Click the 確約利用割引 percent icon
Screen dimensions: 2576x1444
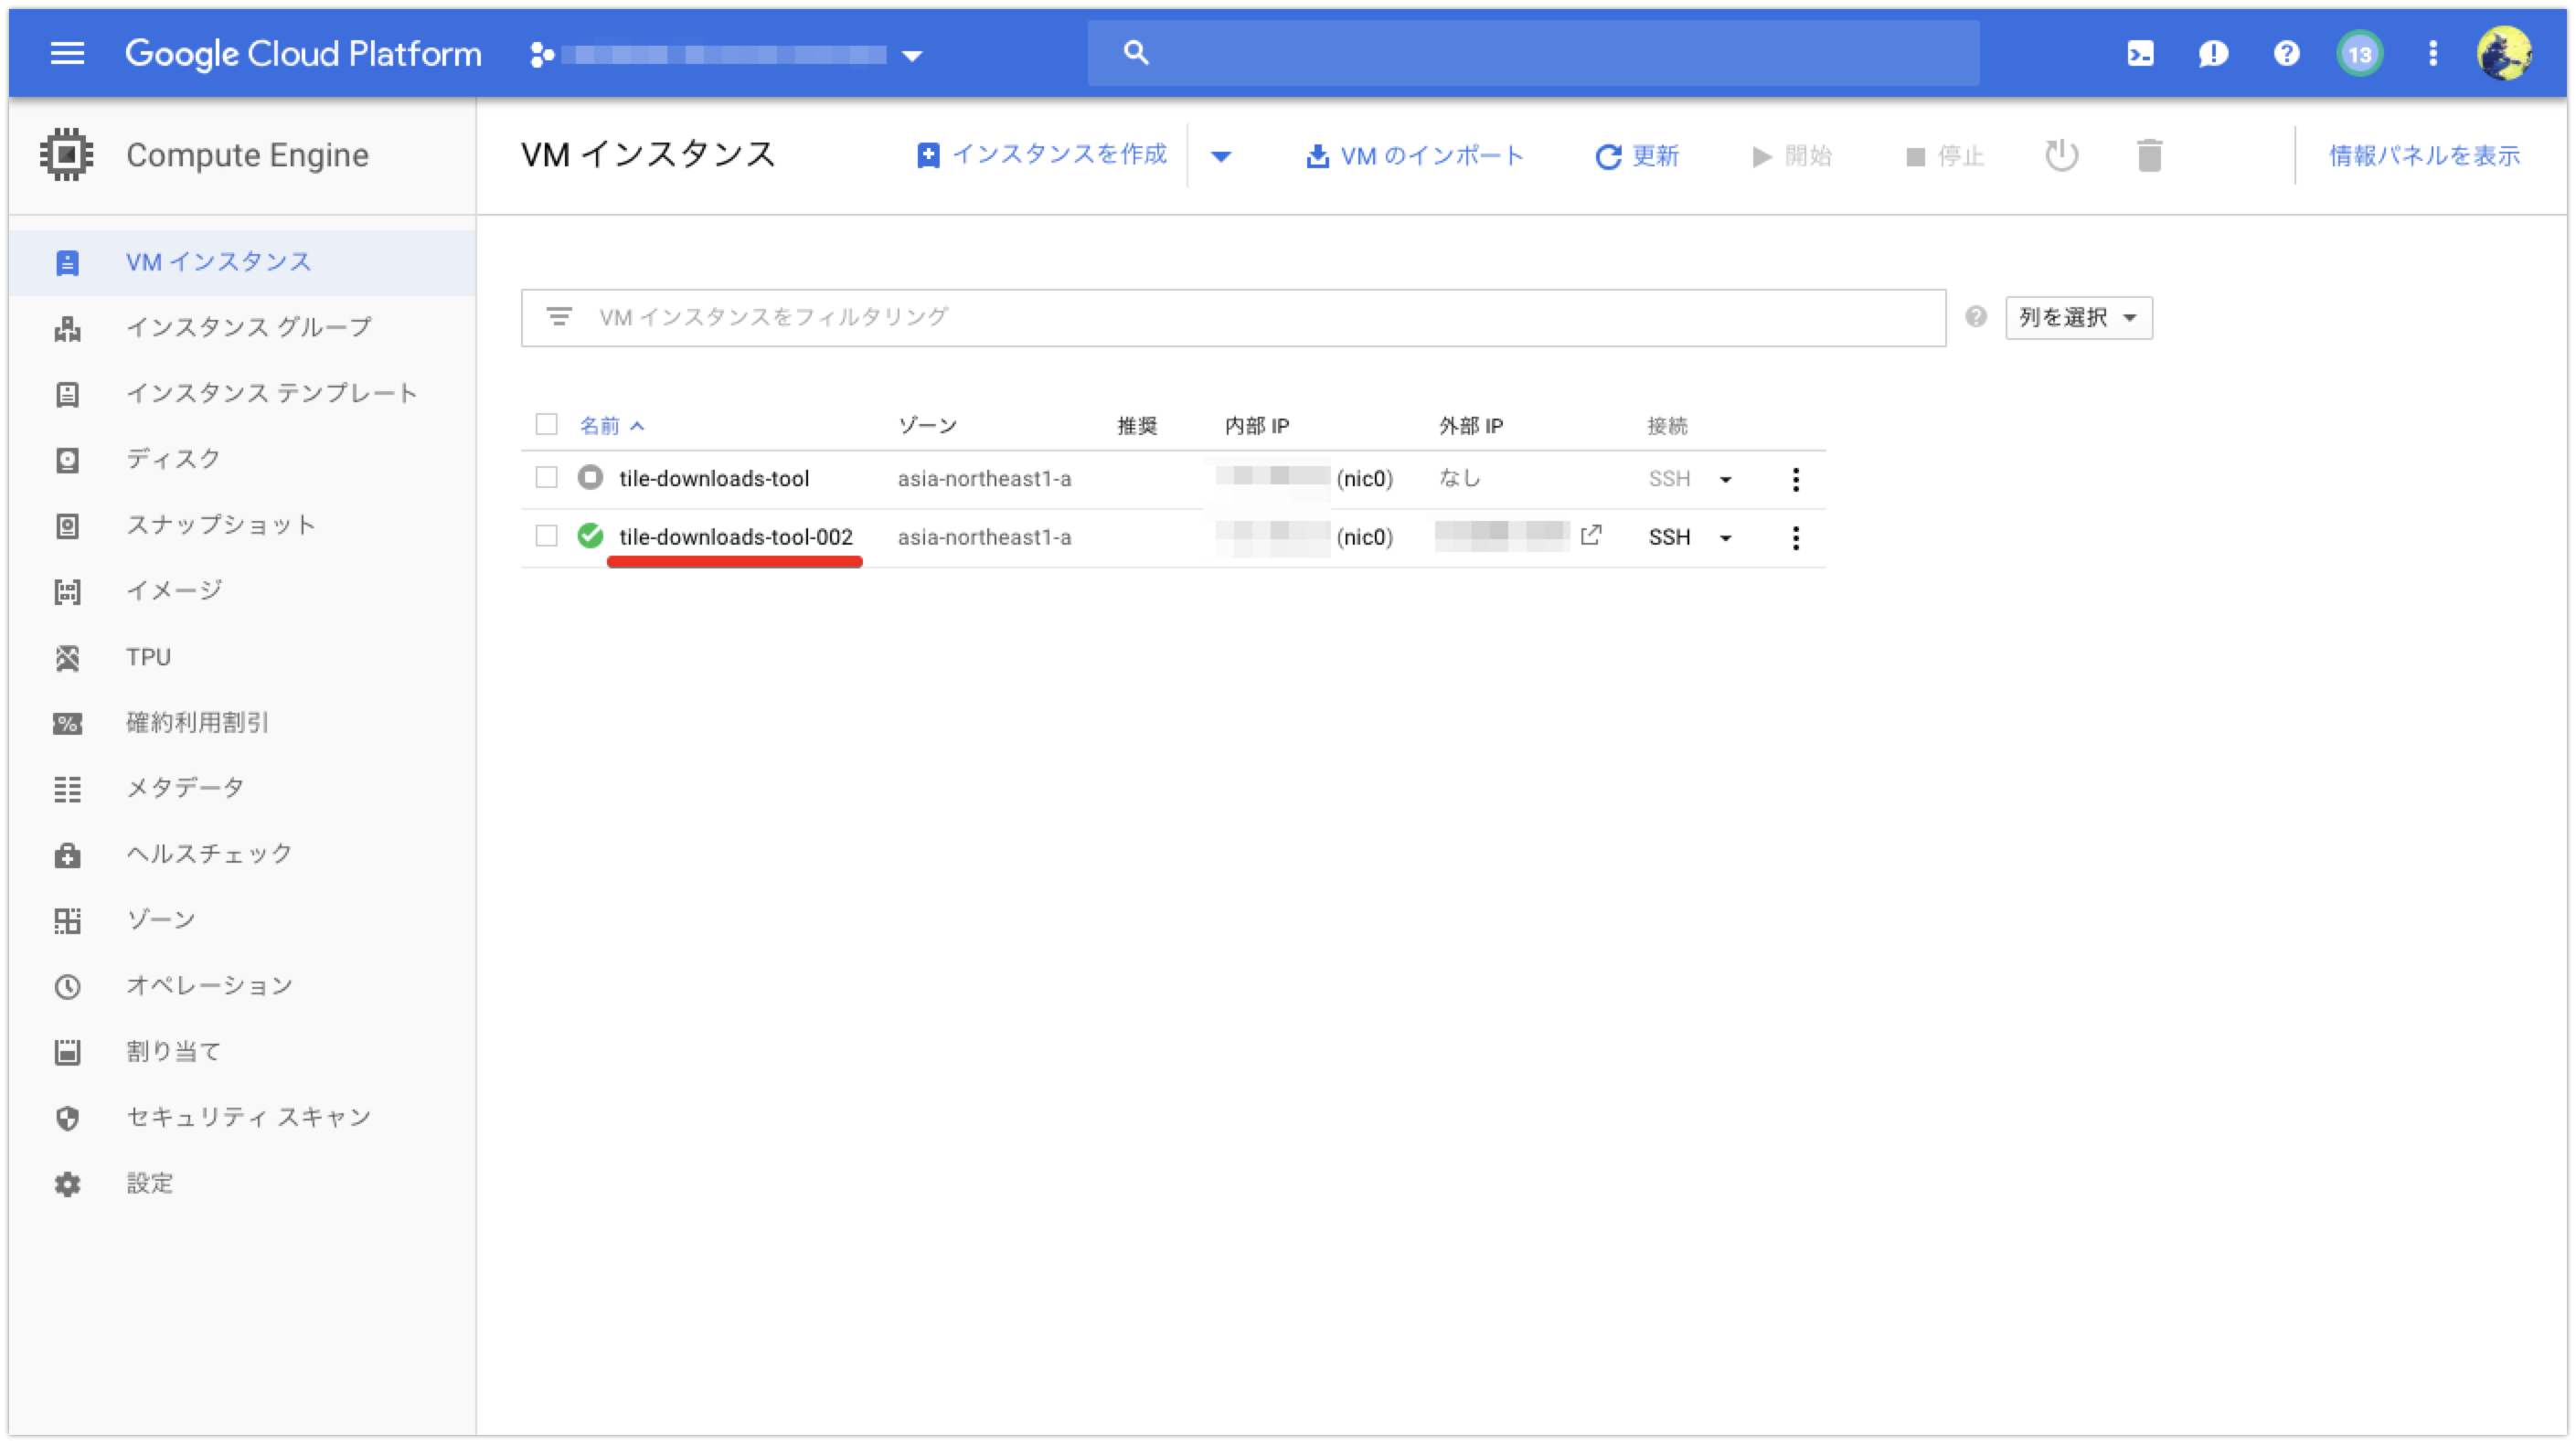tap(67, 723)
